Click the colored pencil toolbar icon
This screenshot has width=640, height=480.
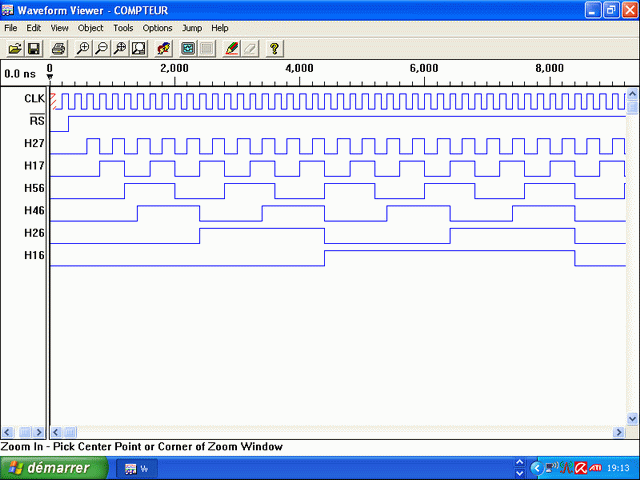pos(232,48)
